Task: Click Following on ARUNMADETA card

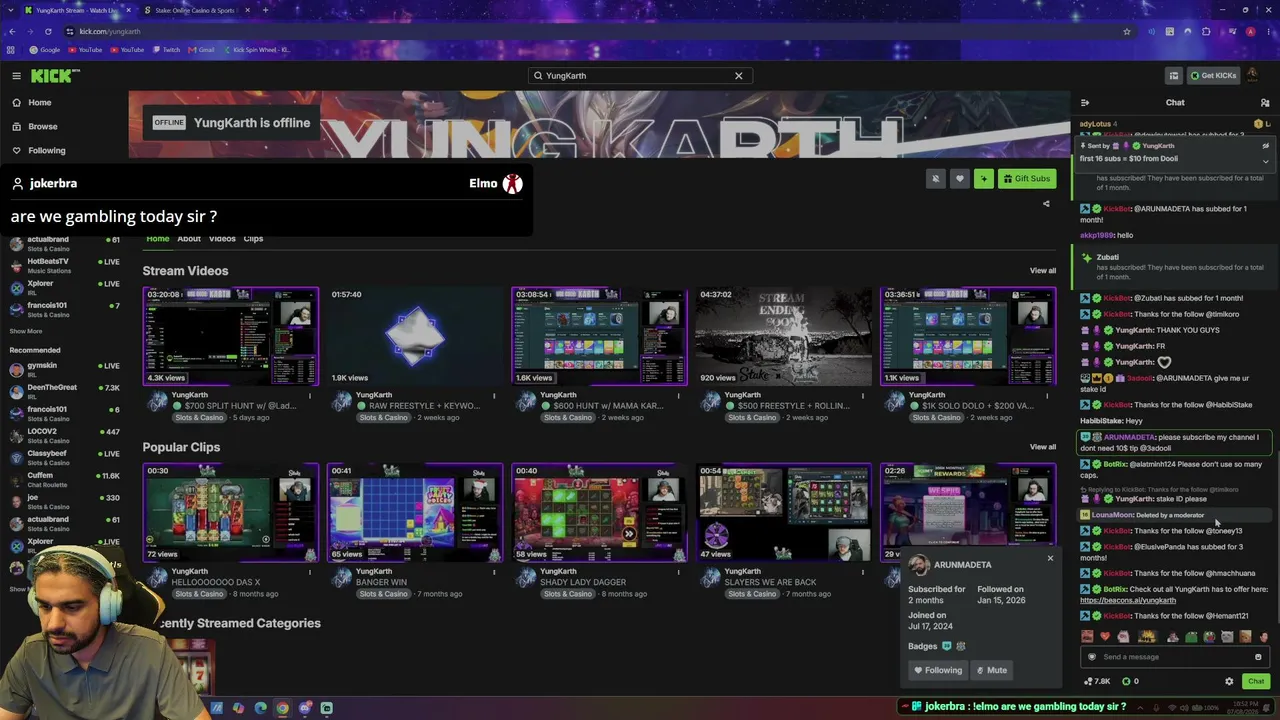Action: pos(938,670)
